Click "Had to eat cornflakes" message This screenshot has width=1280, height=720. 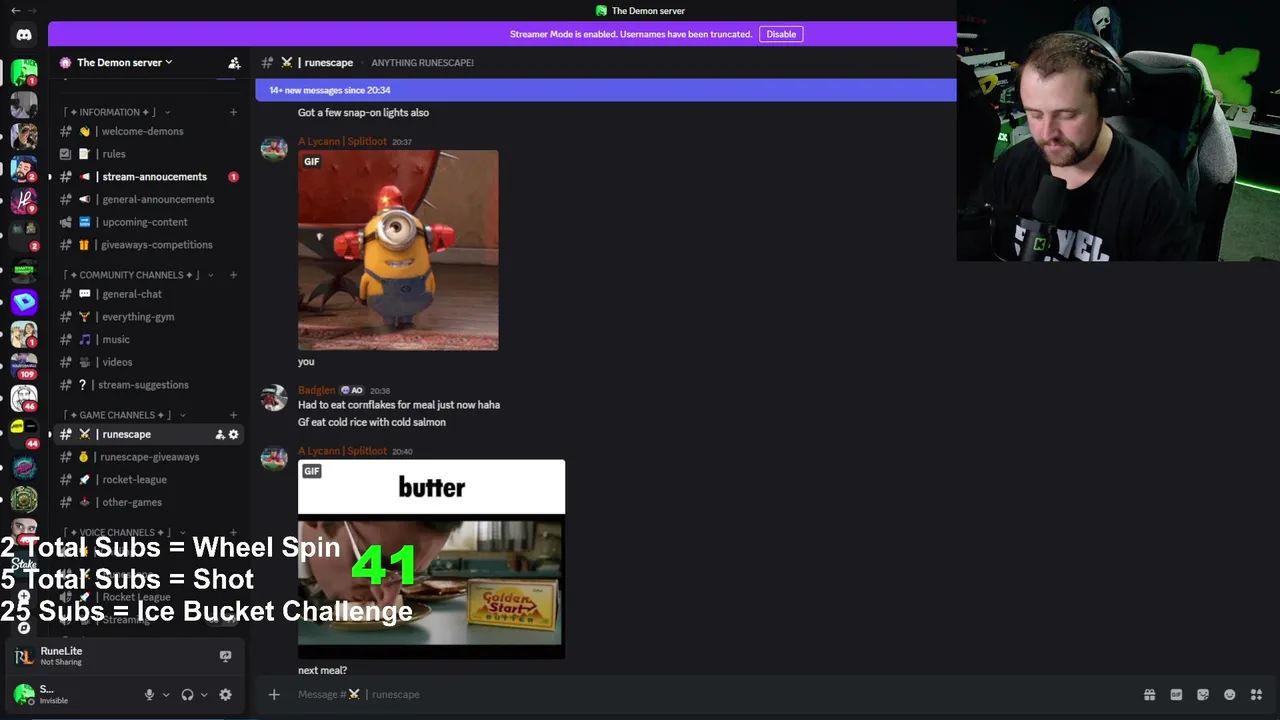pos(399,405)
